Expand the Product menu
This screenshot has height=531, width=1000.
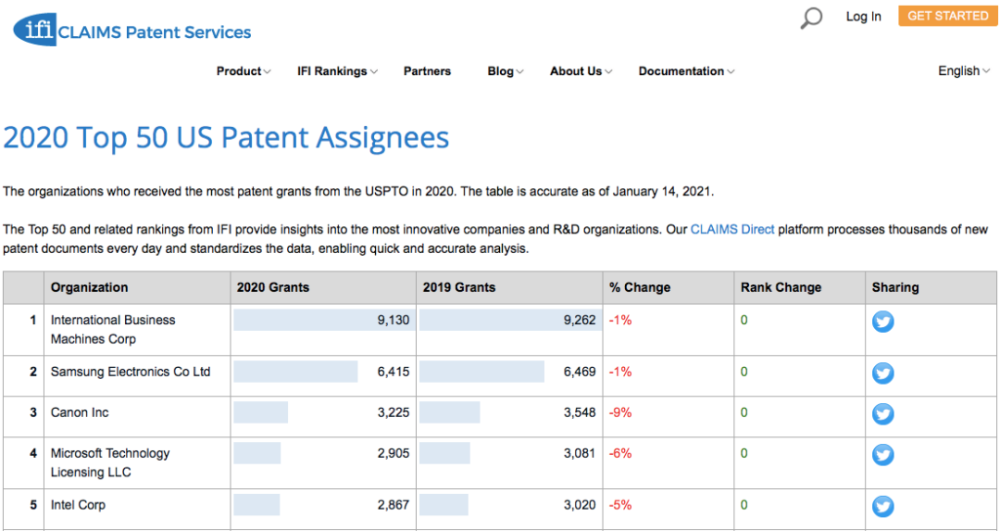244,71
